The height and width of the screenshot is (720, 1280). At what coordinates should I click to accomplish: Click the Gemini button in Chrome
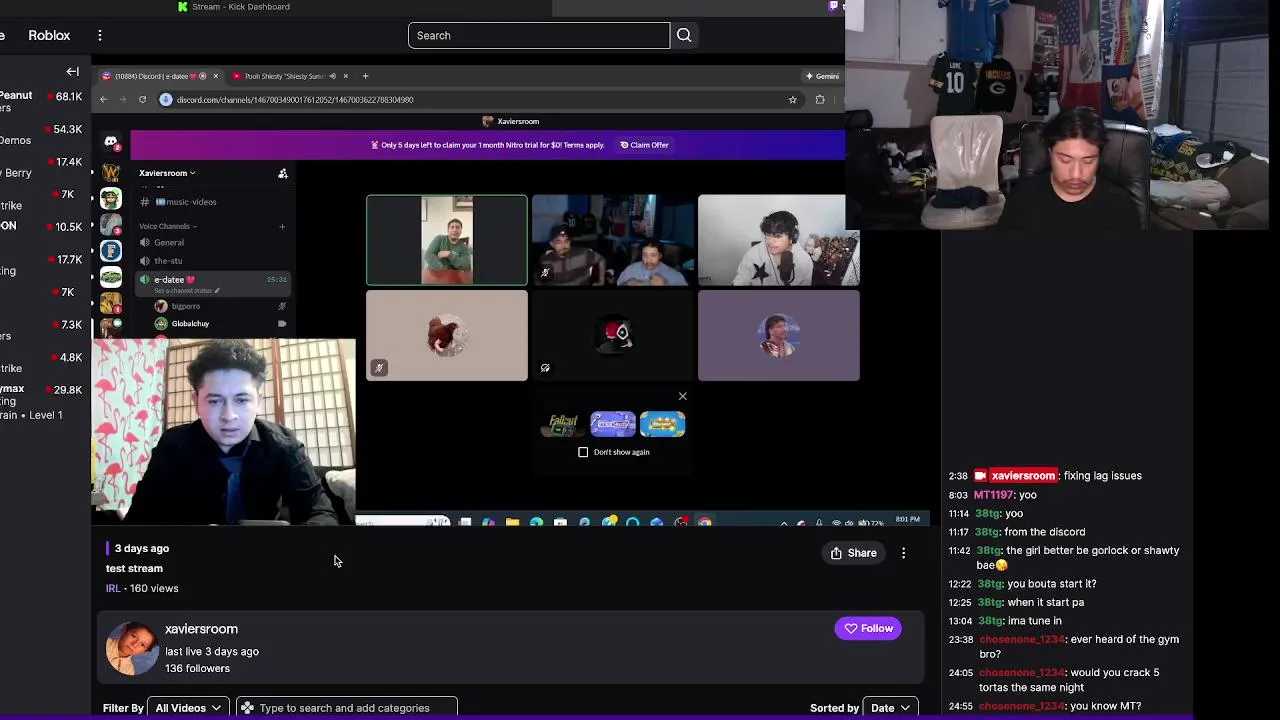coord(822,76)
